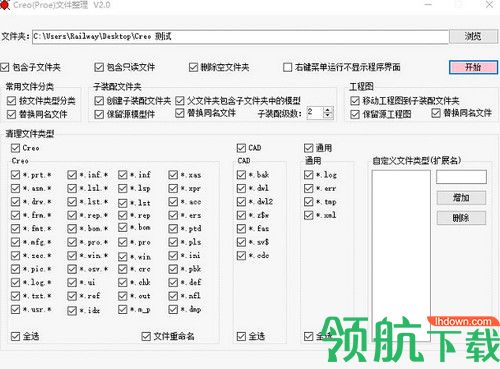500x369 pixels.
Task: Toggle the *.sec.* checkbox
Action: click(15, 255)
